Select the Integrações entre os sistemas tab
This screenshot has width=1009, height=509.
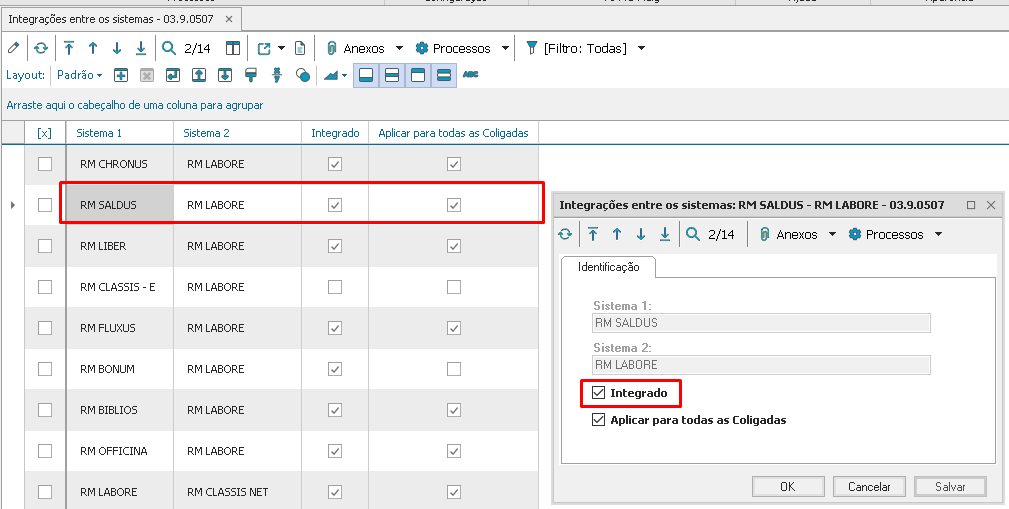pyautogui.click(x=121, y=19)
